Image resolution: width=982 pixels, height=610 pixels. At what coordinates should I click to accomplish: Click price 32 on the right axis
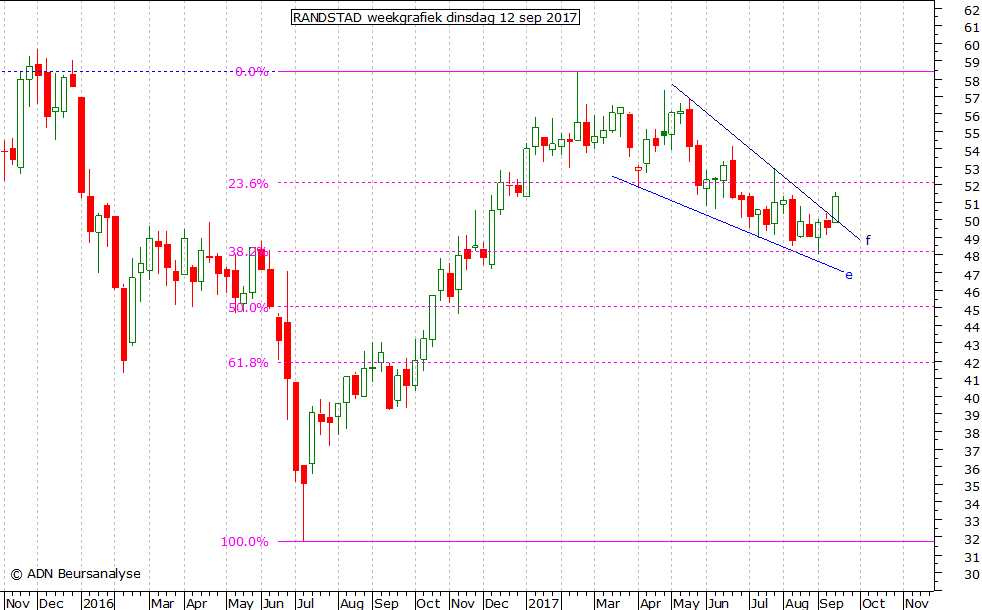click(972, 539)
